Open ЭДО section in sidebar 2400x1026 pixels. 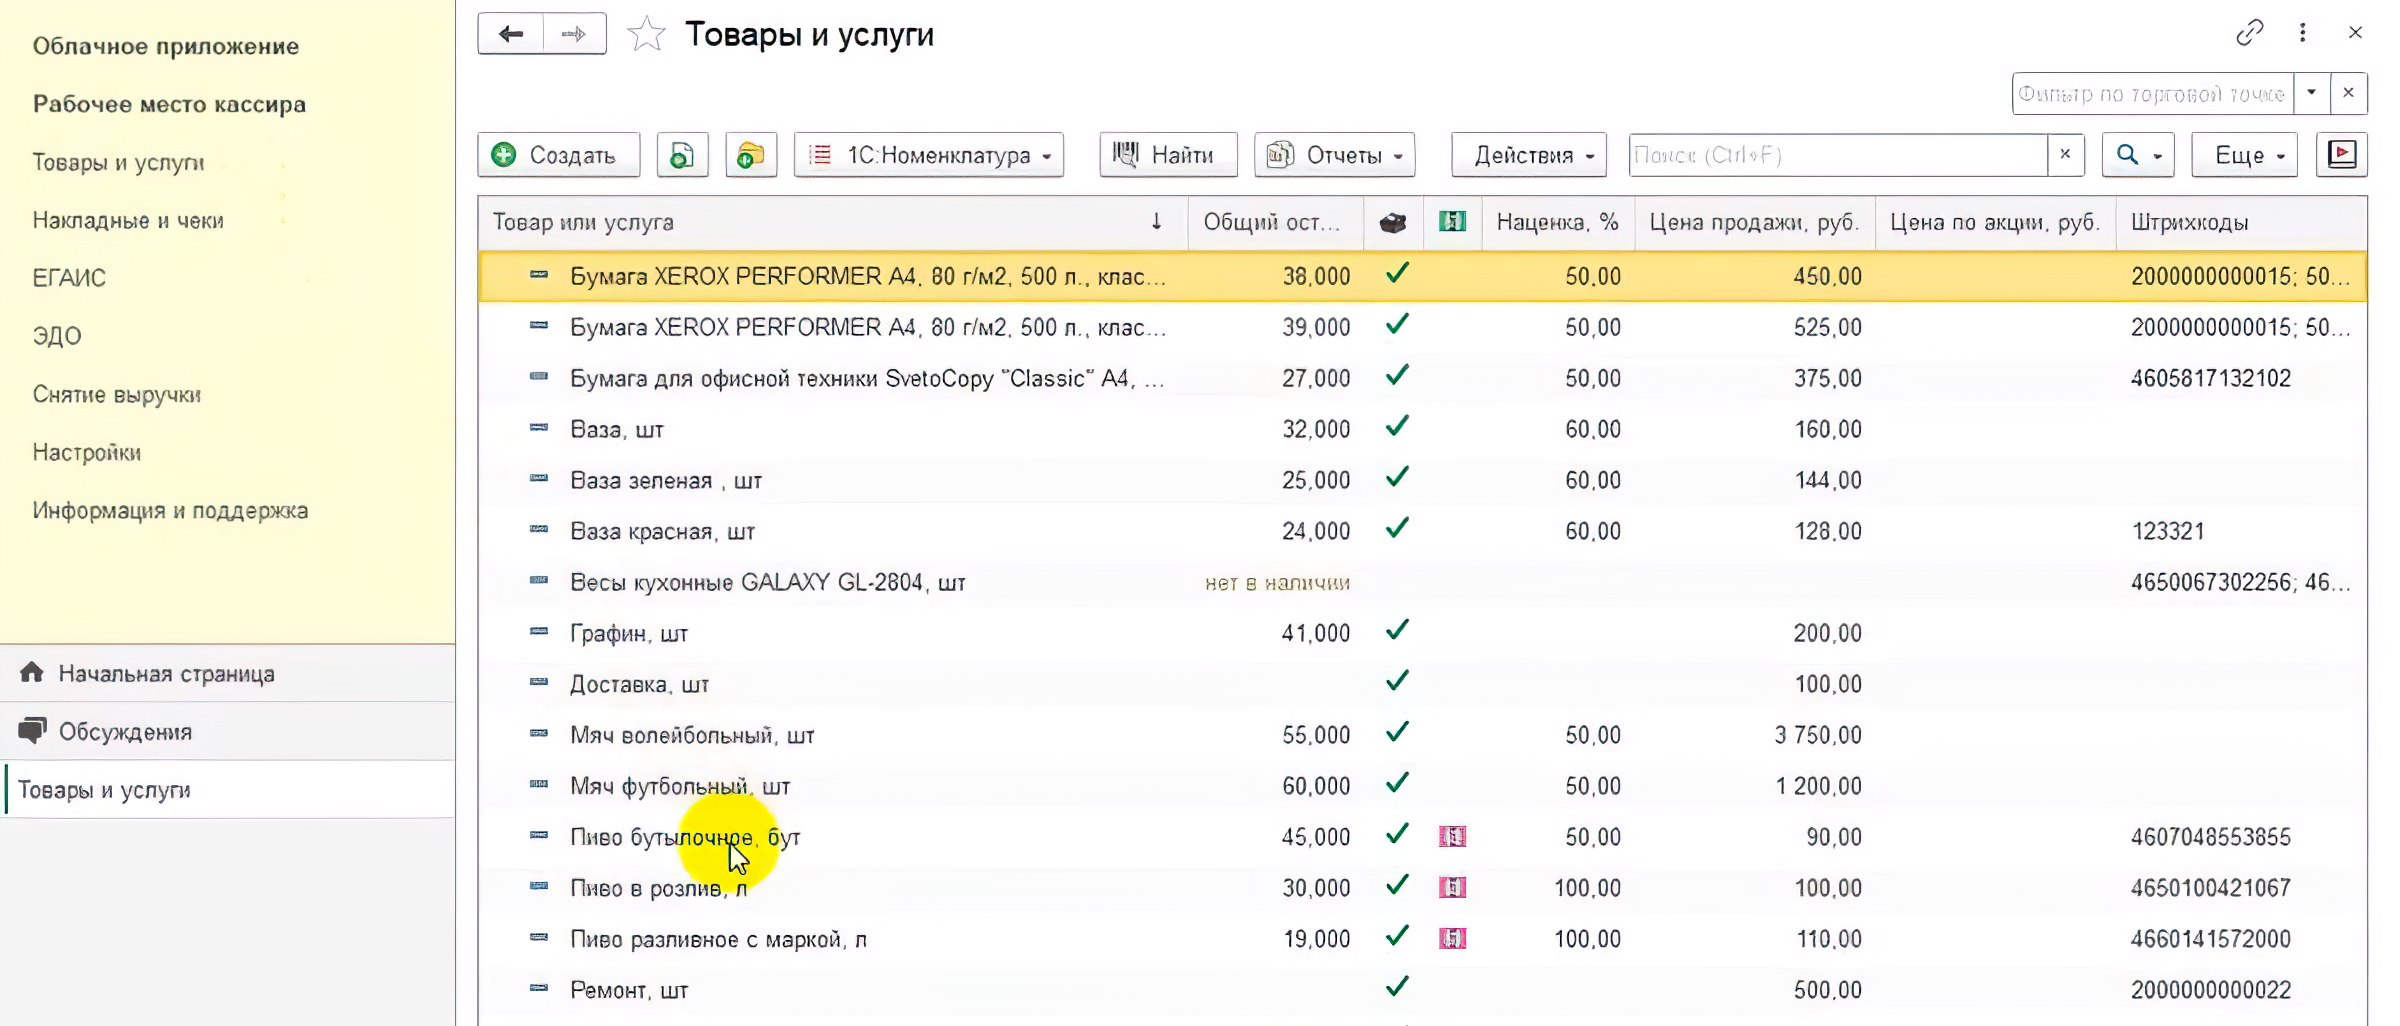coord(57,336)
